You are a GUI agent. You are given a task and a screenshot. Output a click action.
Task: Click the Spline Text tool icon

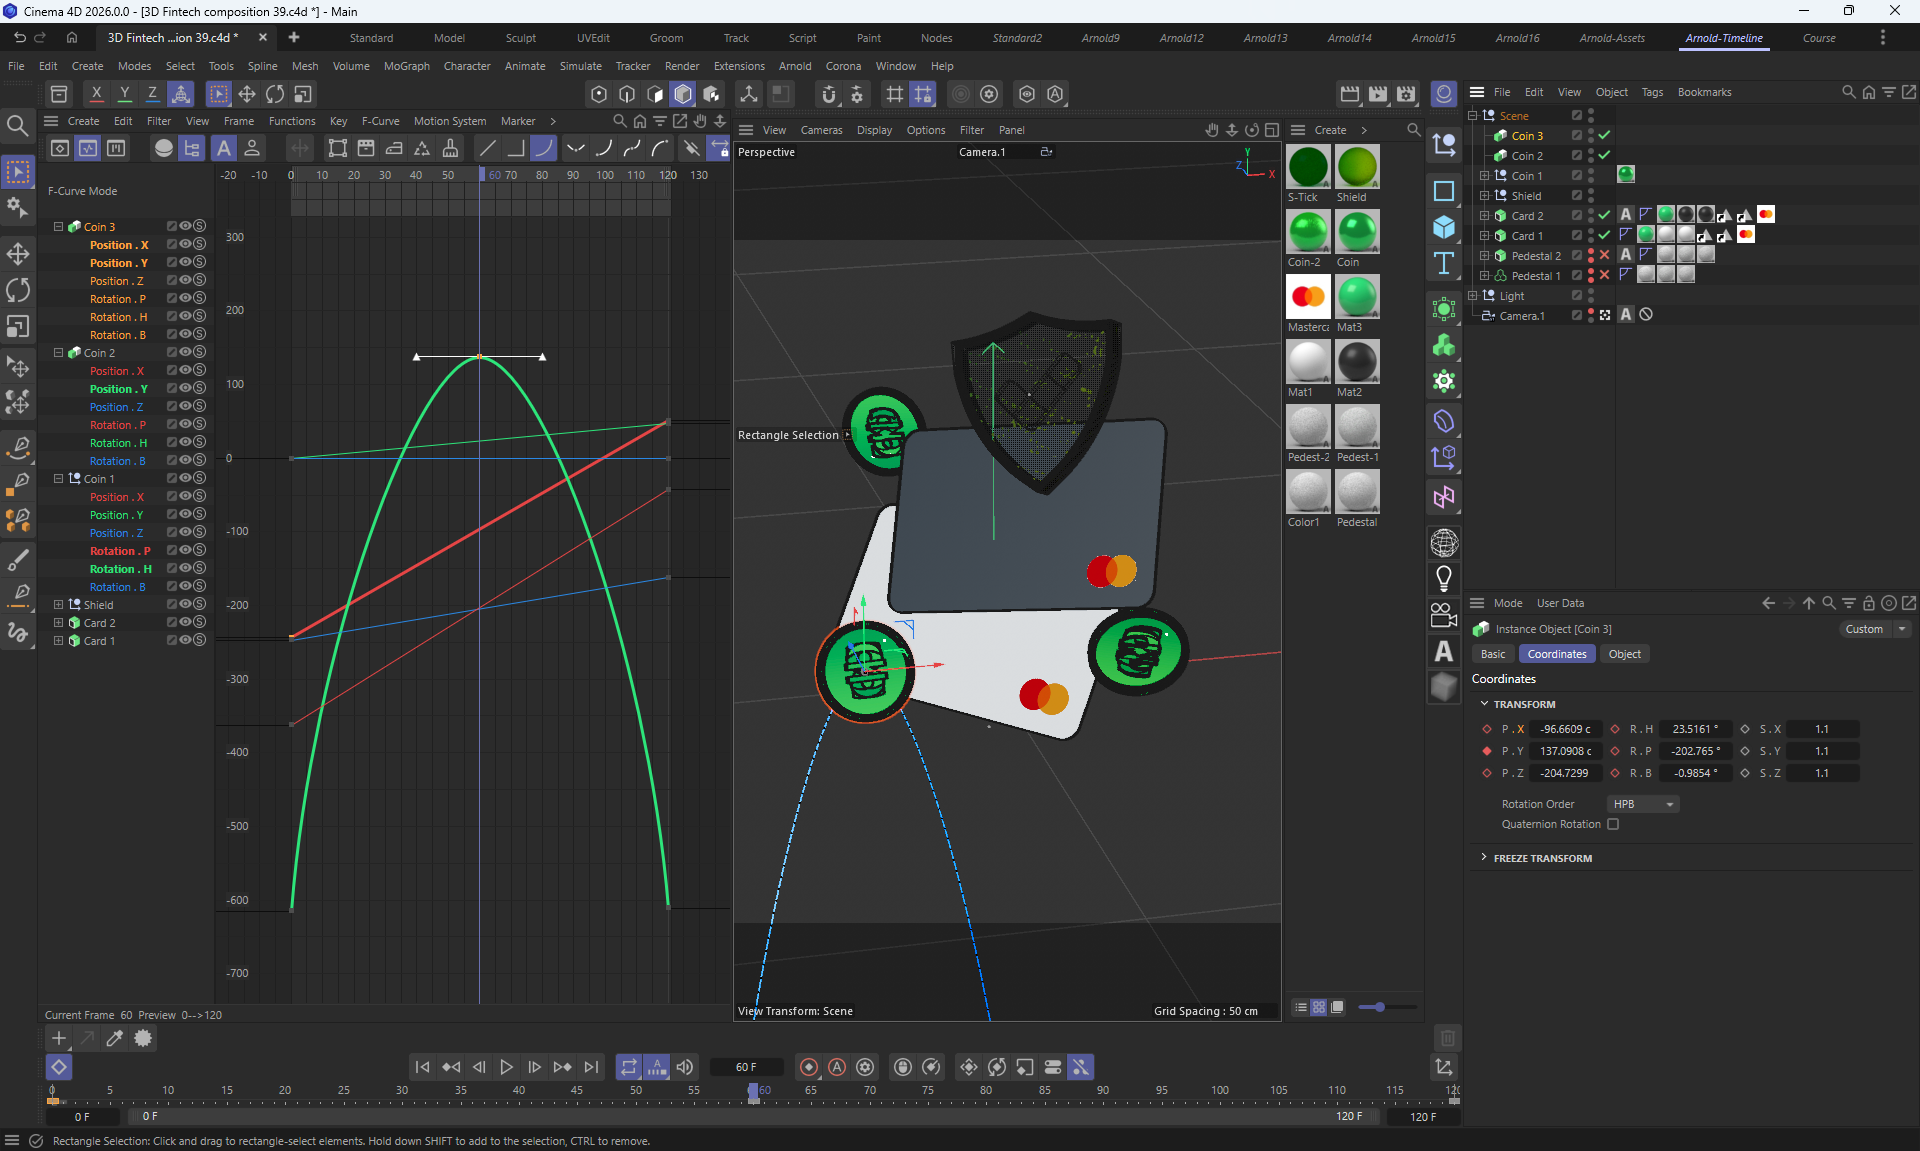click(1444, 264)
